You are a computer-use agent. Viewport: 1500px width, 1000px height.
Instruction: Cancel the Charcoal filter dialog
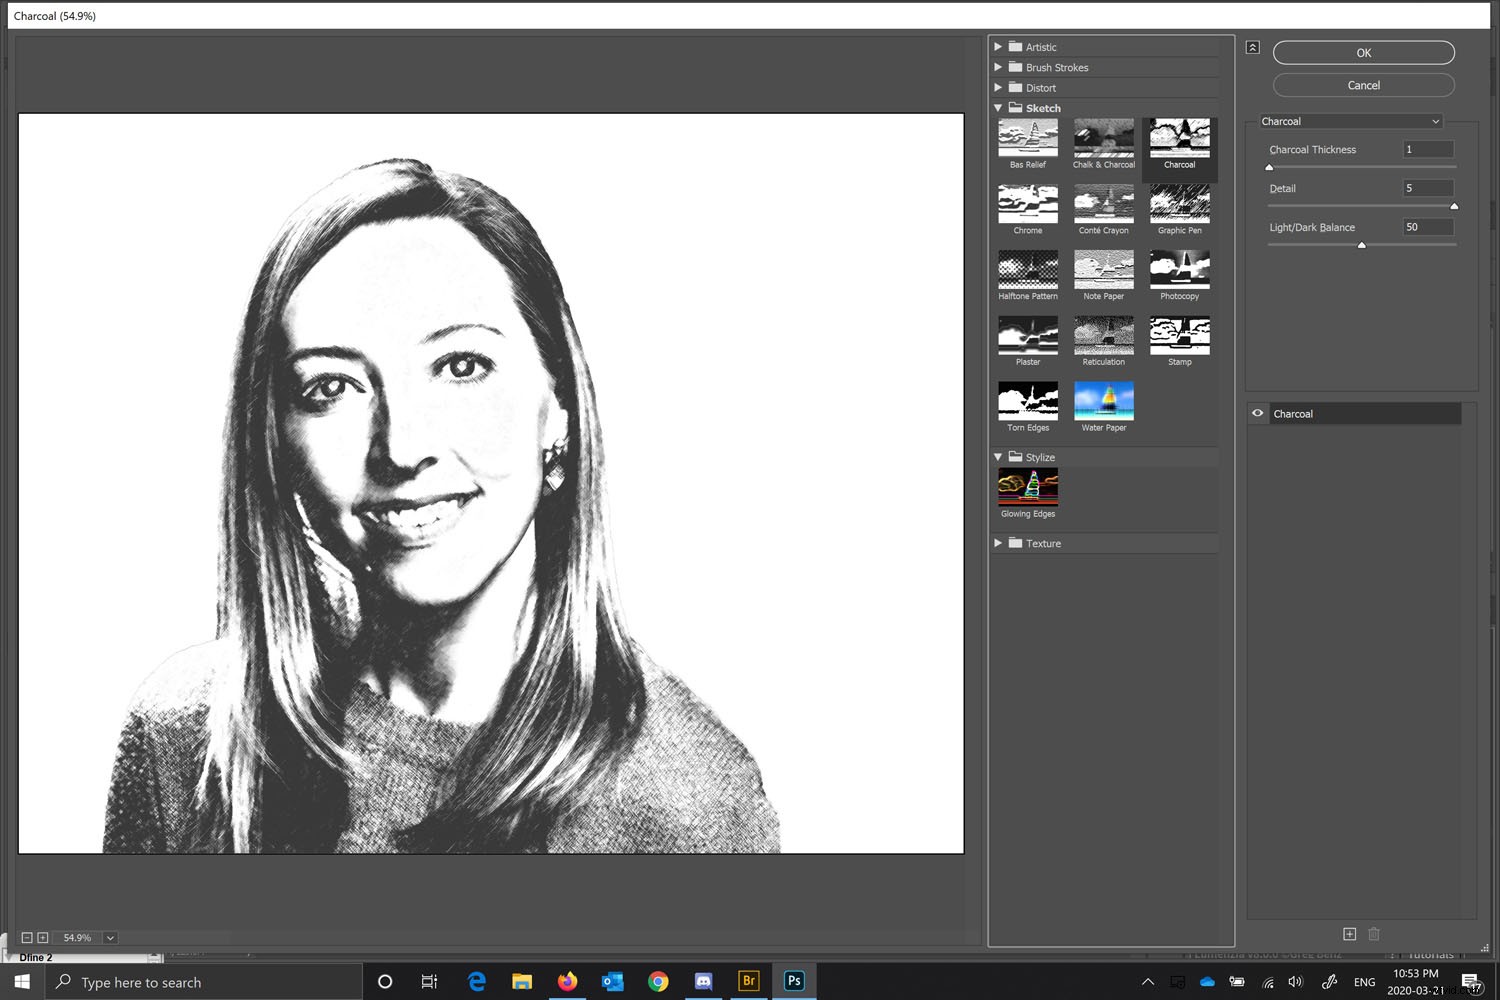pos(1363,85)
